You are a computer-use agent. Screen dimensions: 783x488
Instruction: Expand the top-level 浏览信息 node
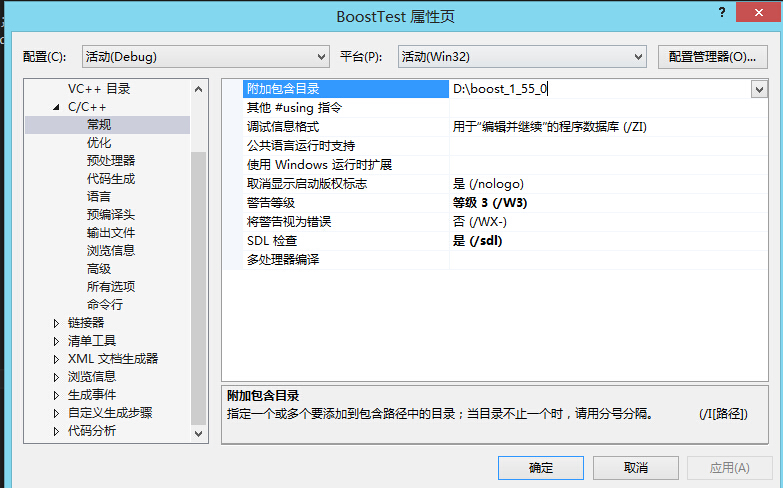click(x=56, y=377)
